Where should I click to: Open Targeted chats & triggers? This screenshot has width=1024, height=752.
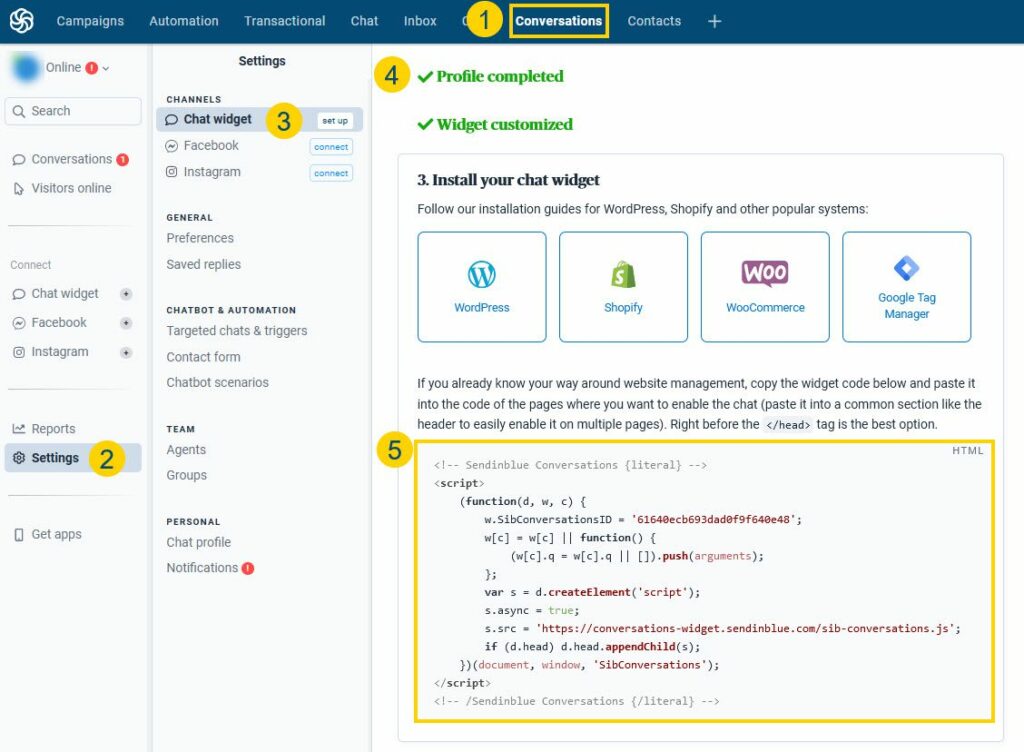(x=236, y=331)
